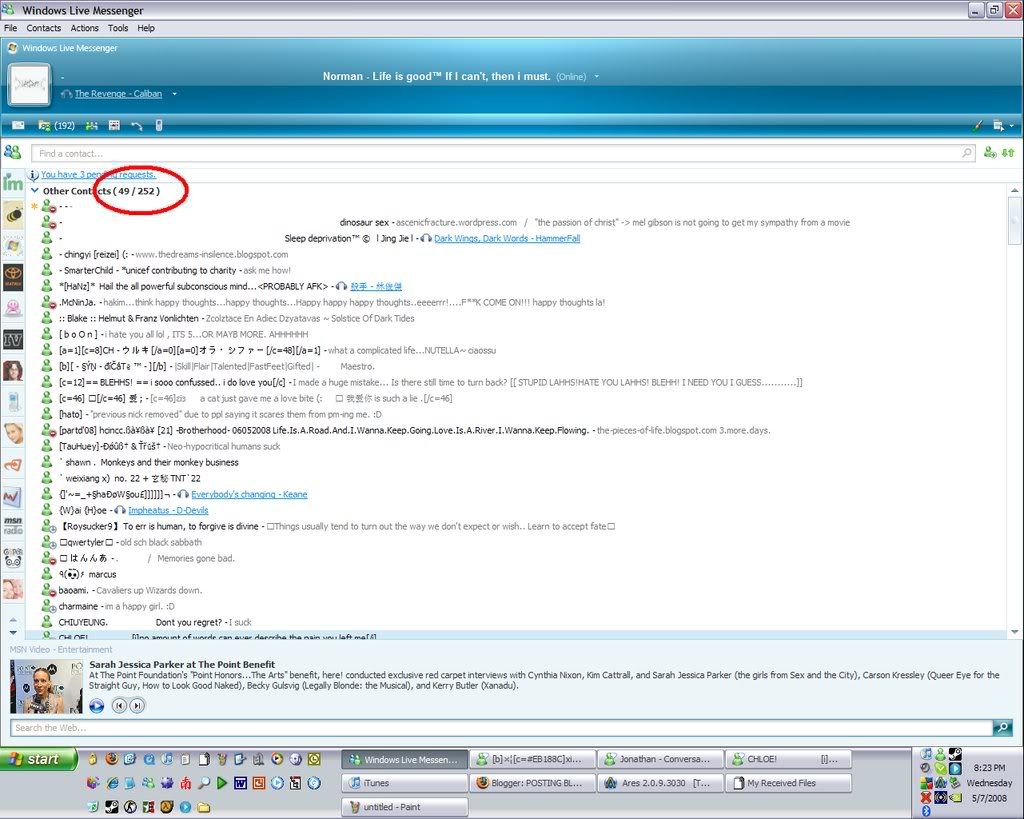Click the search magnifier in the Find a contact box

pyautogui.click(x=967, y=153)
